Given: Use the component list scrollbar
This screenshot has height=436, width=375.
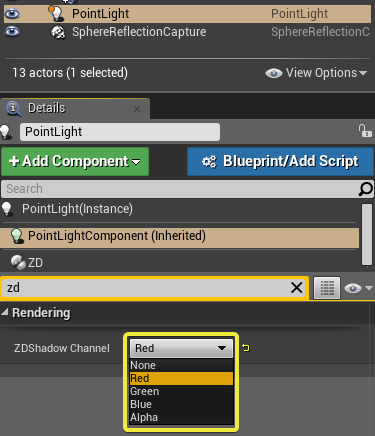Looking at the screenshot, I should pyautogui.click(x=367, y=235).
